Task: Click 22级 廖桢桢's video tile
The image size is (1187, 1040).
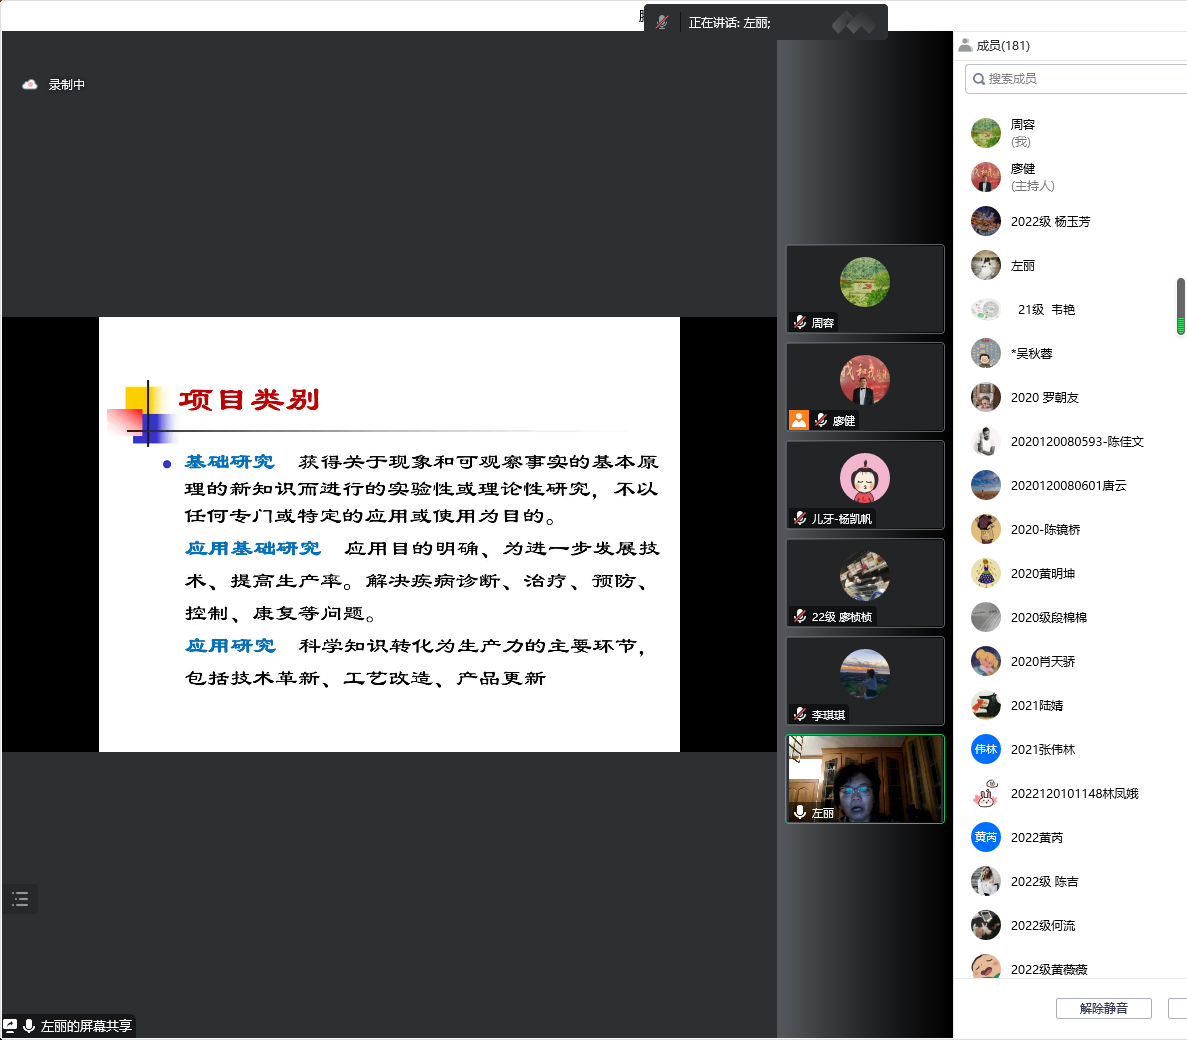Action: tap(865, 582)
